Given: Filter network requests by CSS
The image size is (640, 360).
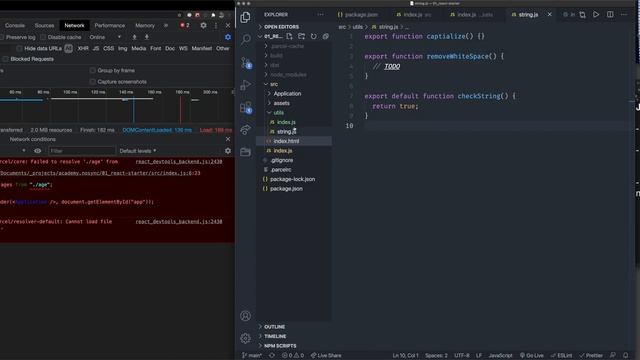Looking at the screenshot, I should point(109,48).
